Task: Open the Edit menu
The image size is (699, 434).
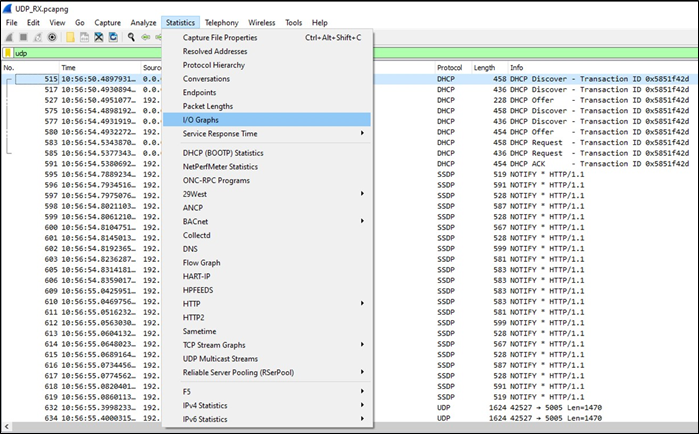Action: coord(33,23)
